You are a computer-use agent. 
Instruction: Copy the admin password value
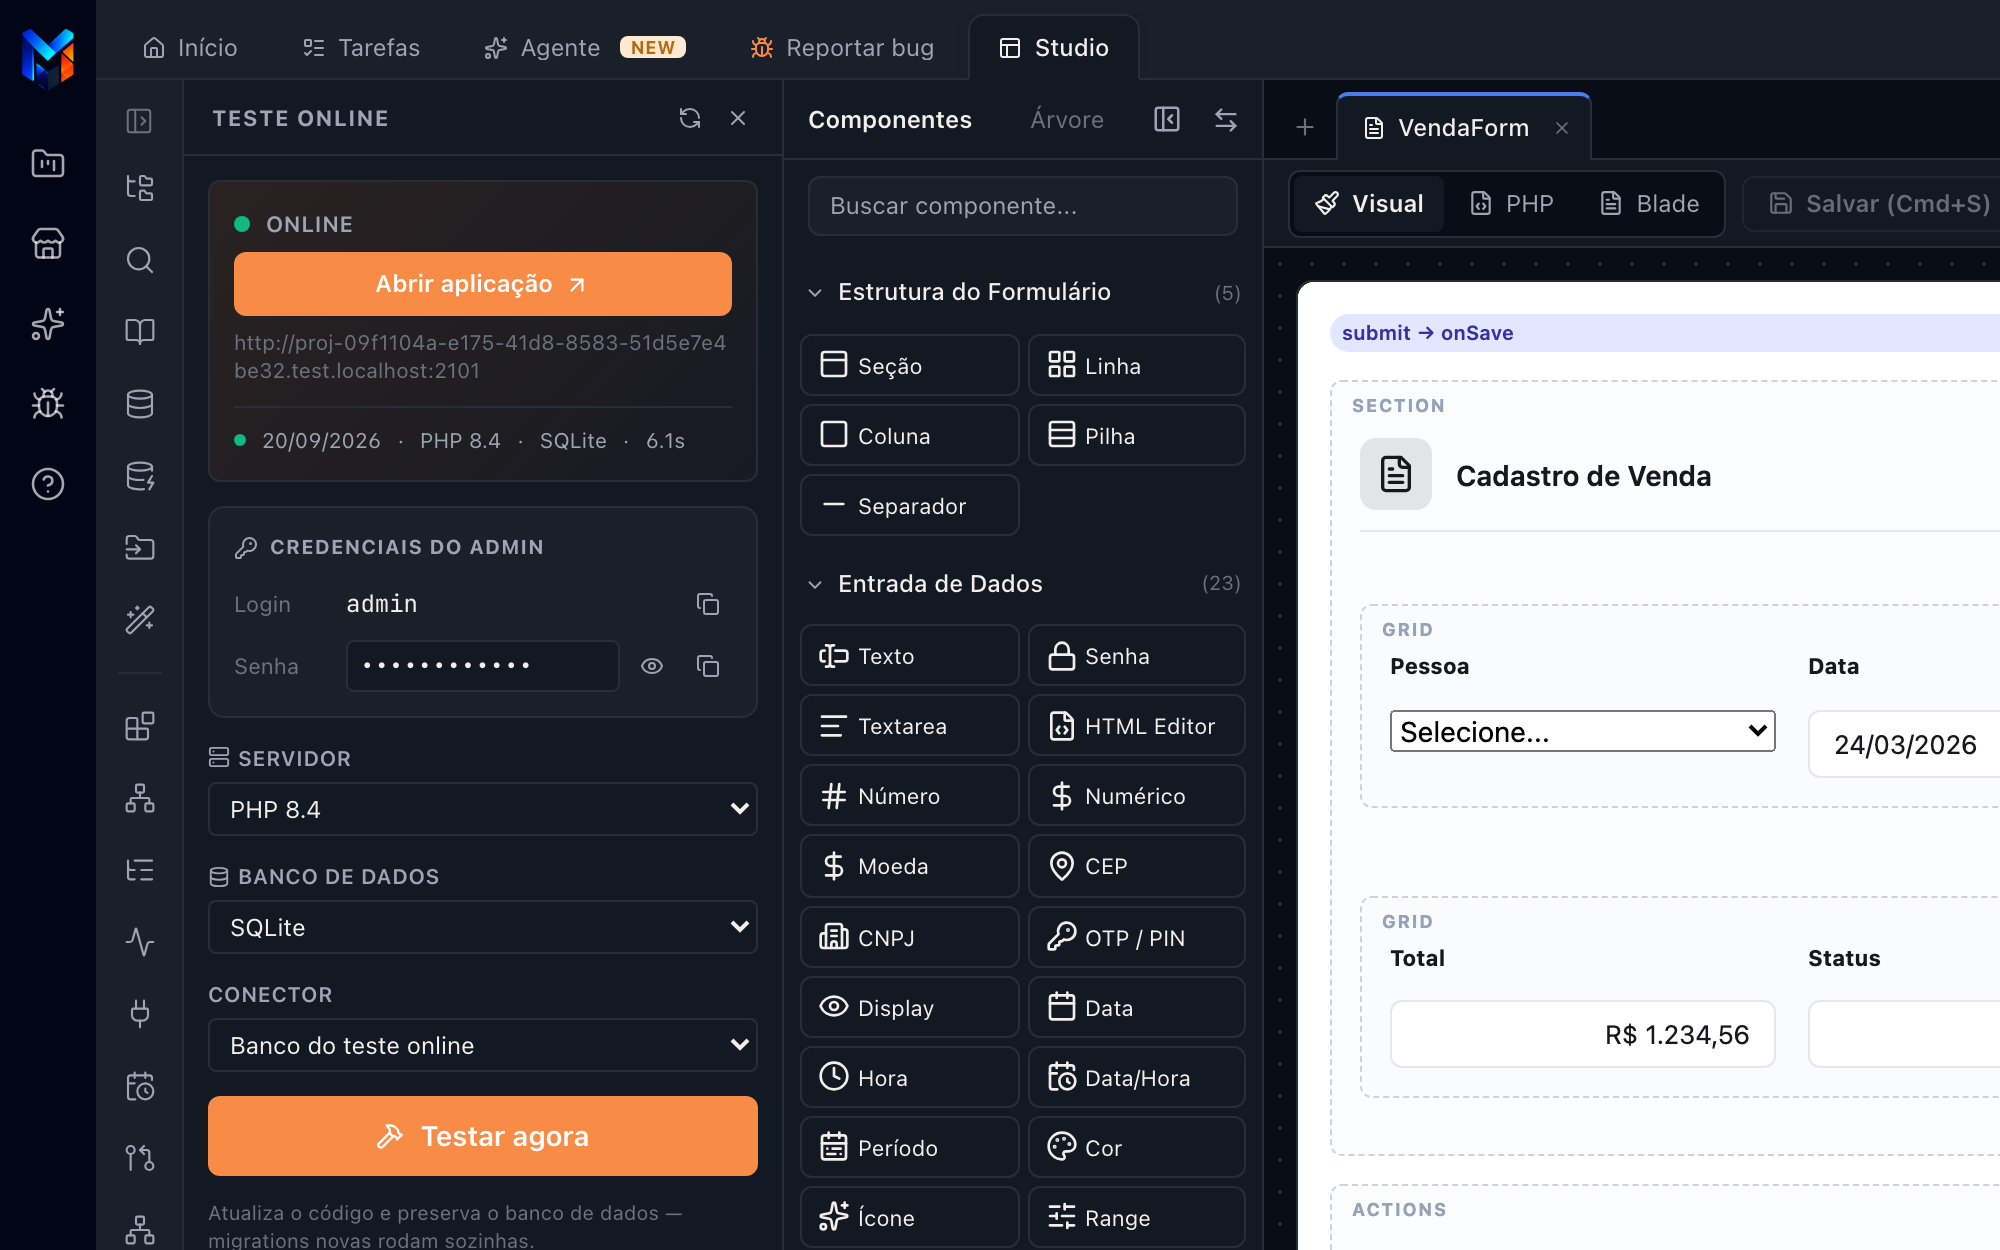[708, 666]
